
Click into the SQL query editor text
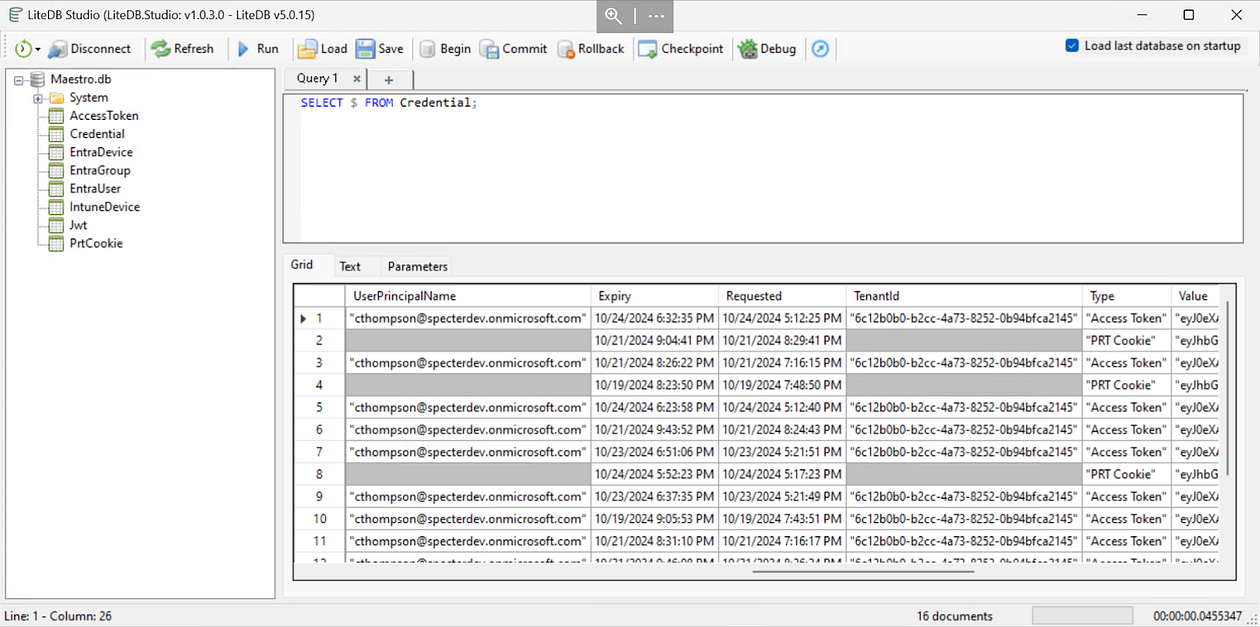(389, 103)
